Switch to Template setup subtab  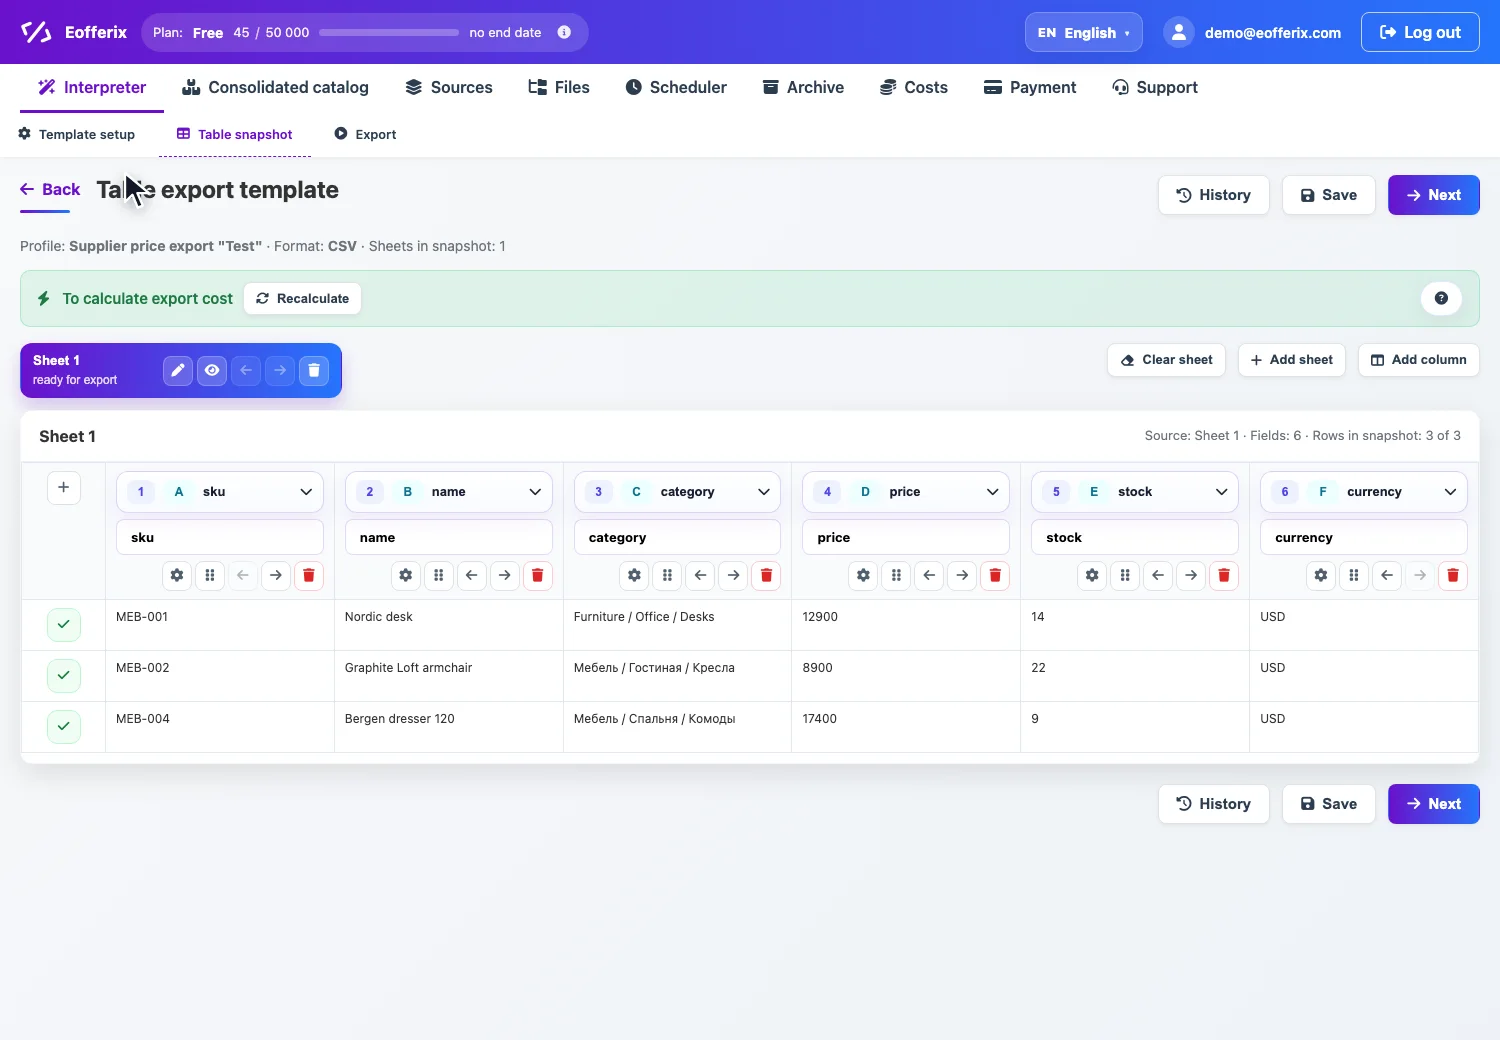tap(77, 134)
